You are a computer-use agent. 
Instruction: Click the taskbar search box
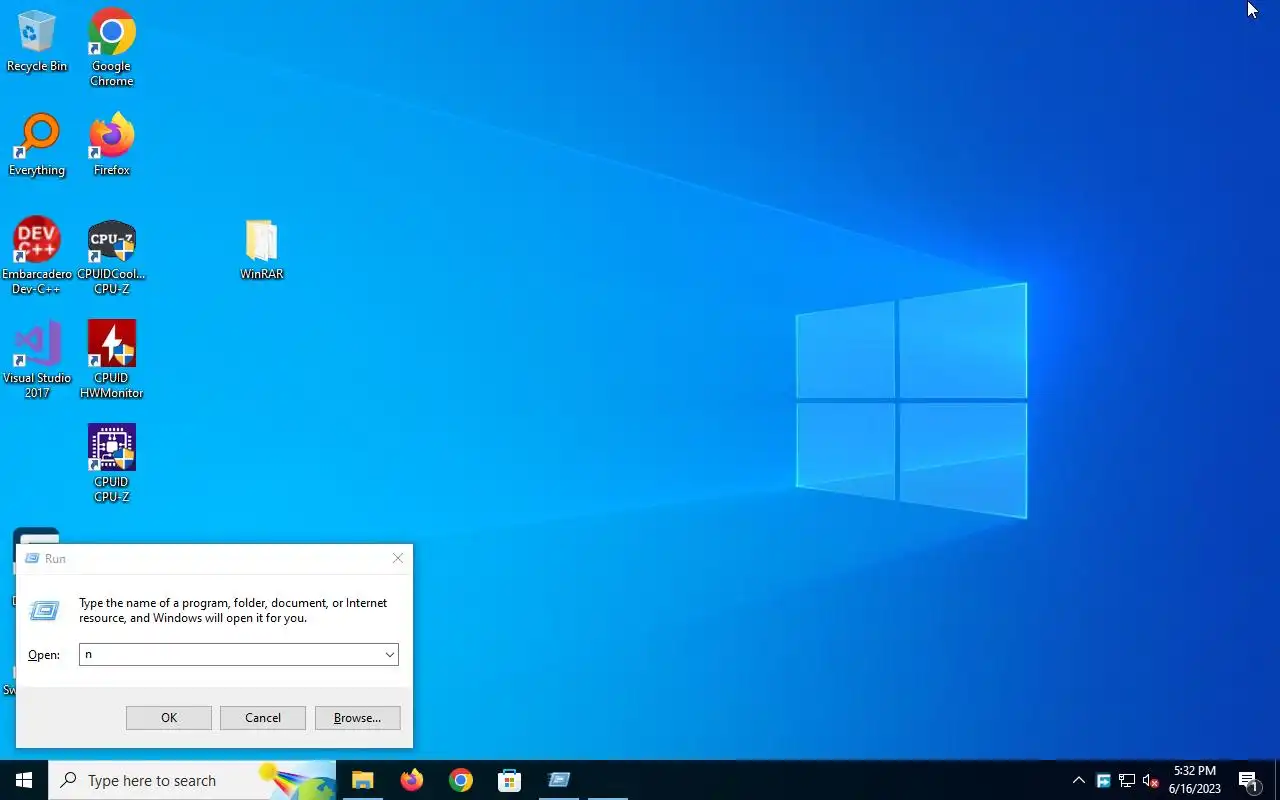point(192,780)
